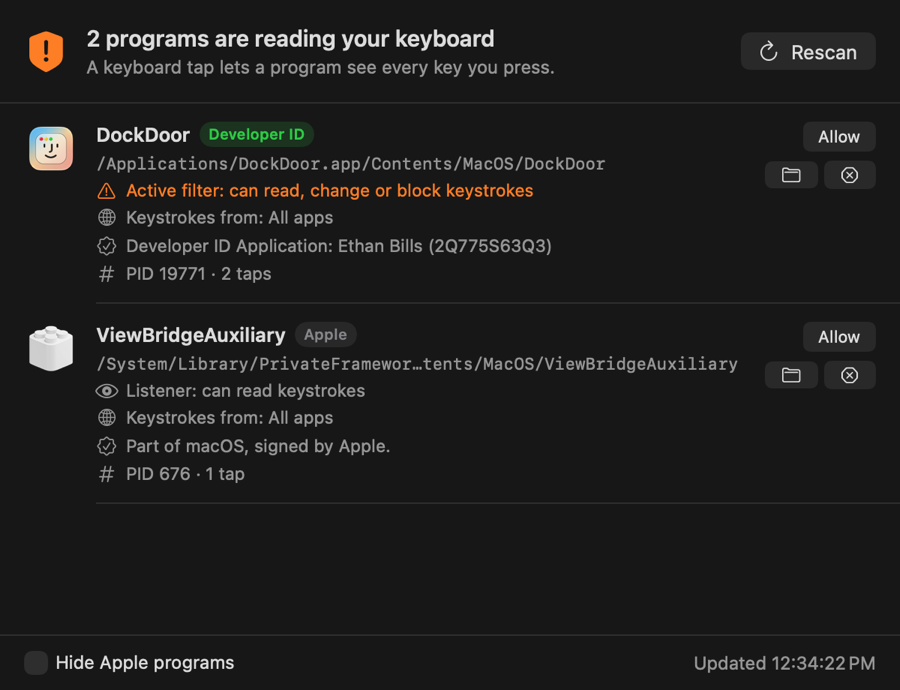Allow the ViewBridgeAuxiliary program
The image size is (900, 690).
pyautogui.click(x=839, y=337)
